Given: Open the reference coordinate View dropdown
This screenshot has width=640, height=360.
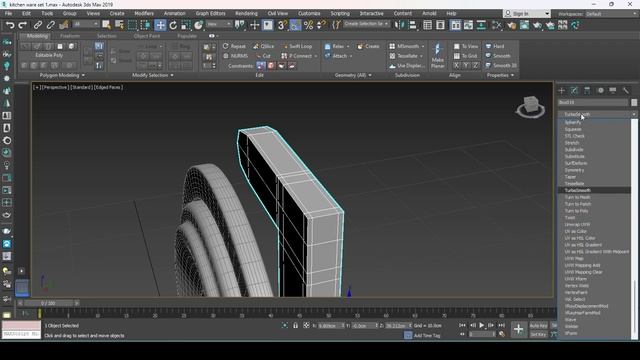Looking at the screenshot, I should click(218, 24).
